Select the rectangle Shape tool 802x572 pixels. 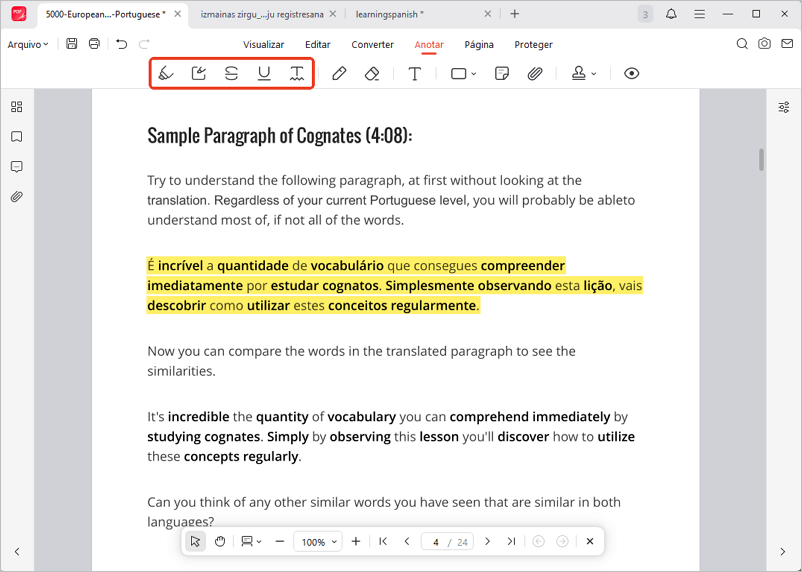pos(459,74)
